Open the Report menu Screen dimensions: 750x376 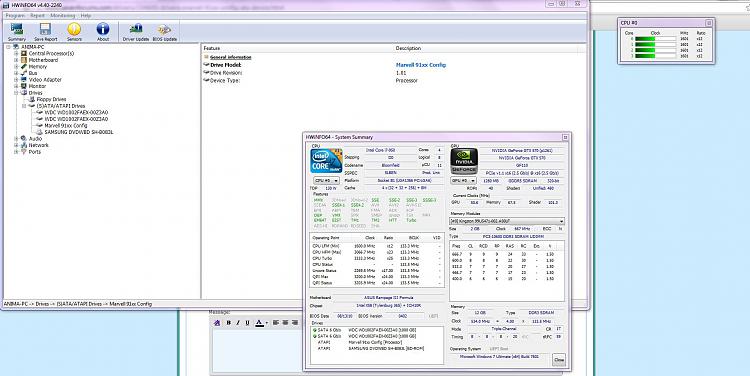tap(37, 16)
